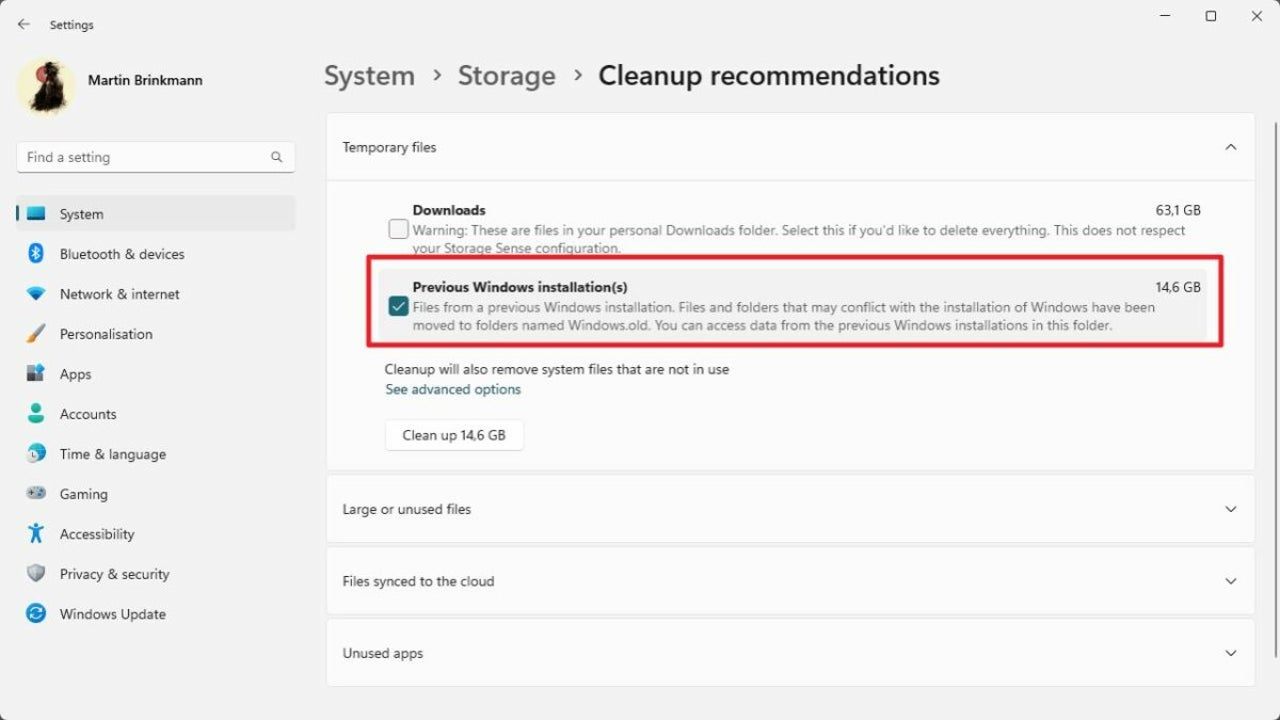Open Time & language via its clock icon
The width and height of the screenshot is (1280, 720).
[36, 454]
